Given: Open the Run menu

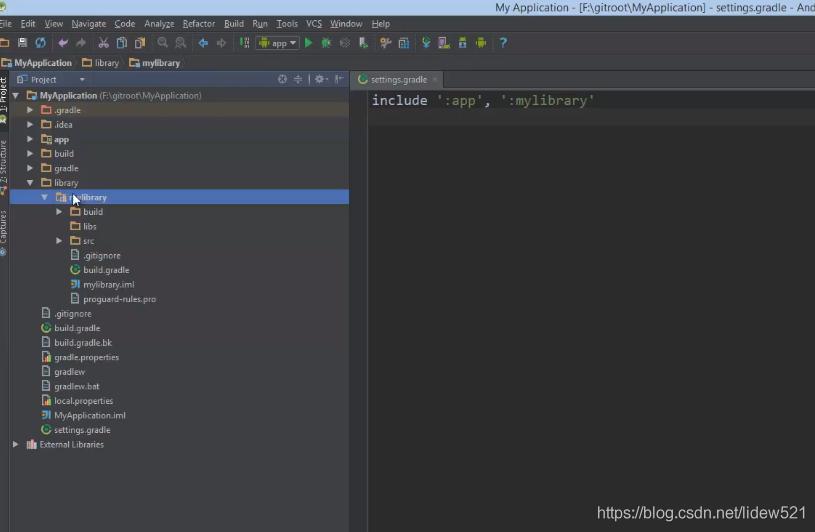Looking at the screenshot, I should click(x=260, y=24).
